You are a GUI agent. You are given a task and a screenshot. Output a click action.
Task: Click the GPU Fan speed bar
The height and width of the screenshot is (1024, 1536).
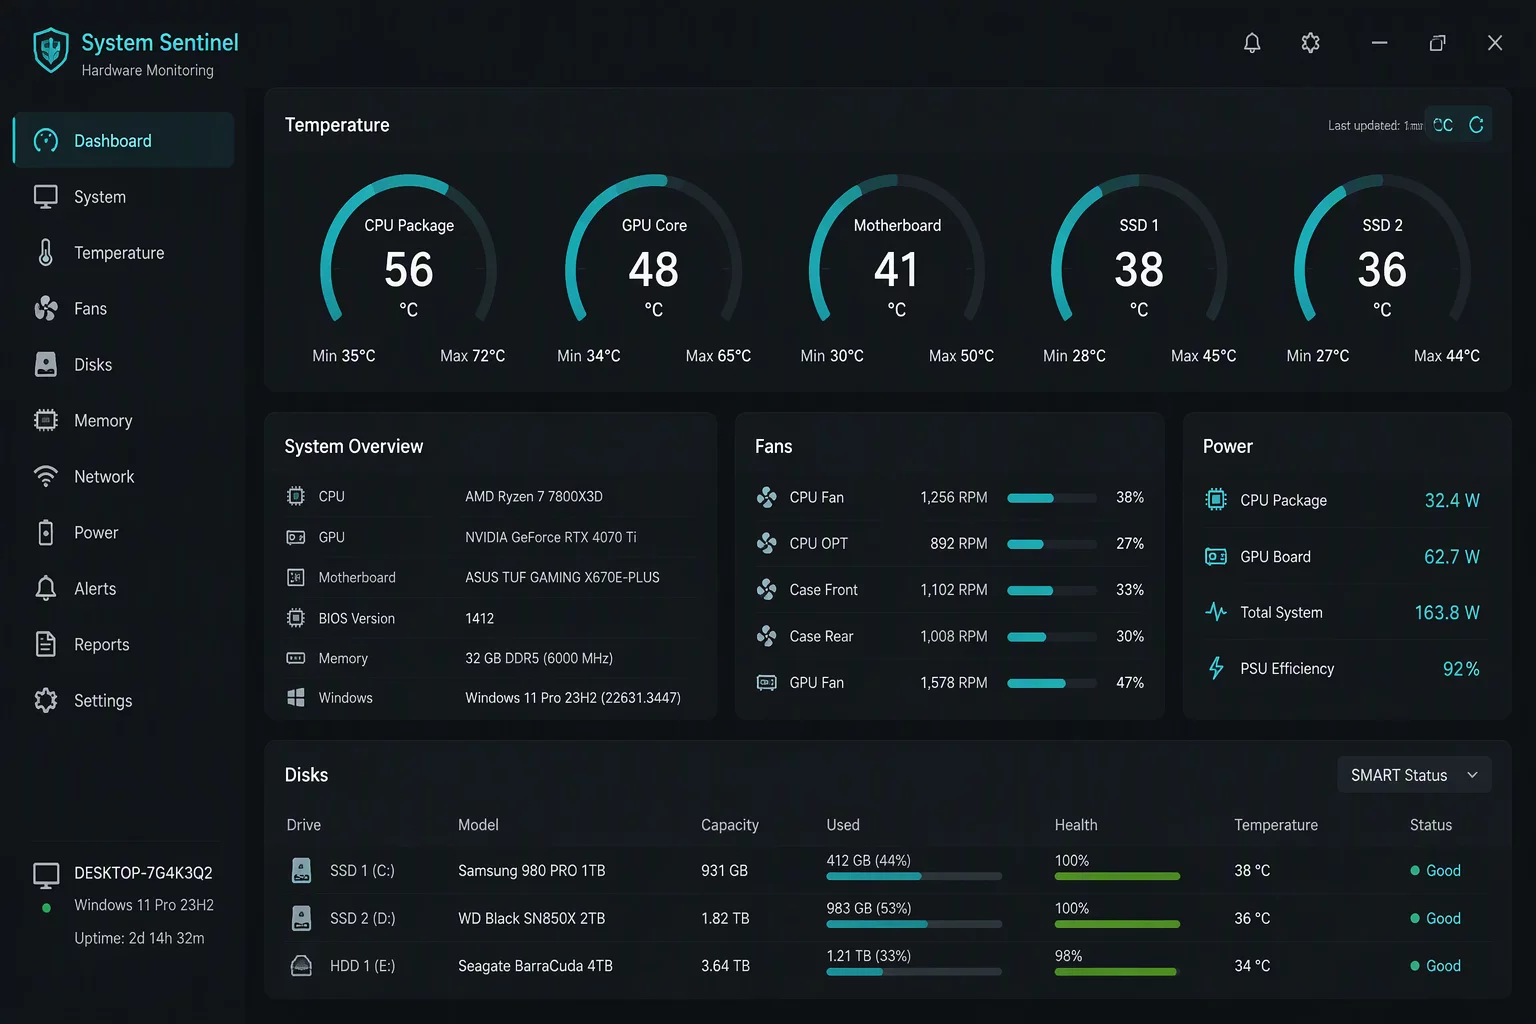point(1052,684)
